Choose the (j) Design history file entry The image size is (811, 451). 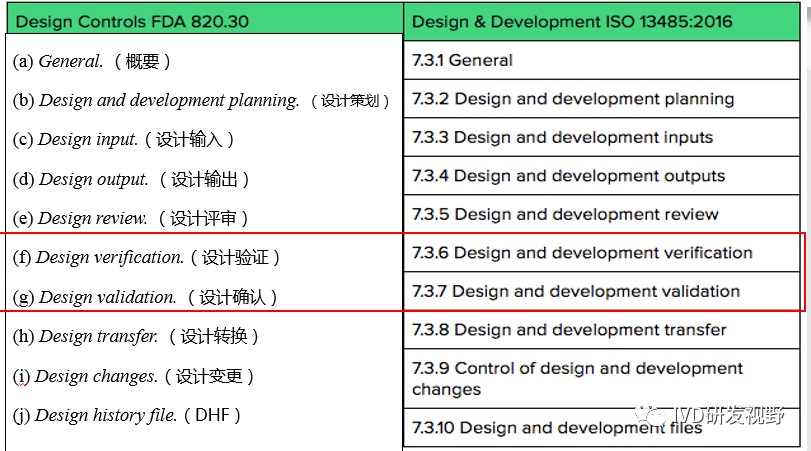(x=126, y=415)
